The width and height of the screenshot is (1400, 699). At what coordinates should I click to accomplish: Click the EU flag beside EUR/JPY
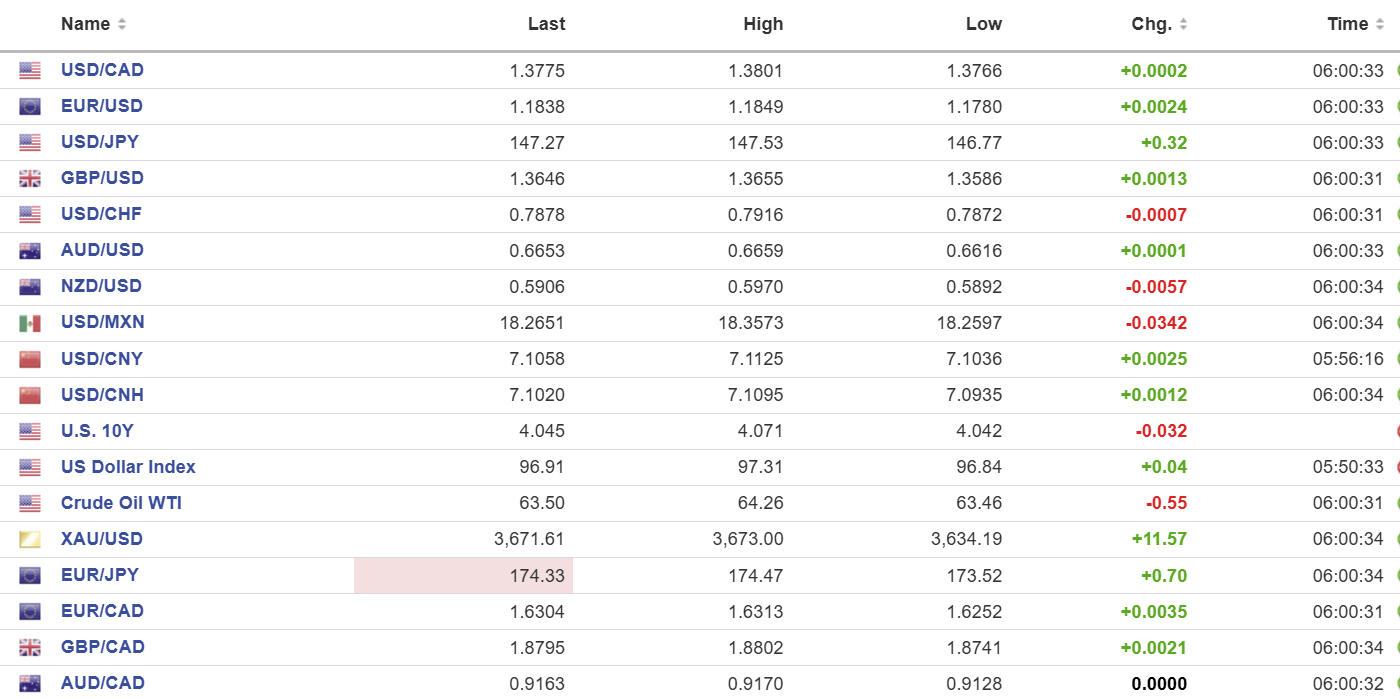pyautogui.click(x=30, y=575)
